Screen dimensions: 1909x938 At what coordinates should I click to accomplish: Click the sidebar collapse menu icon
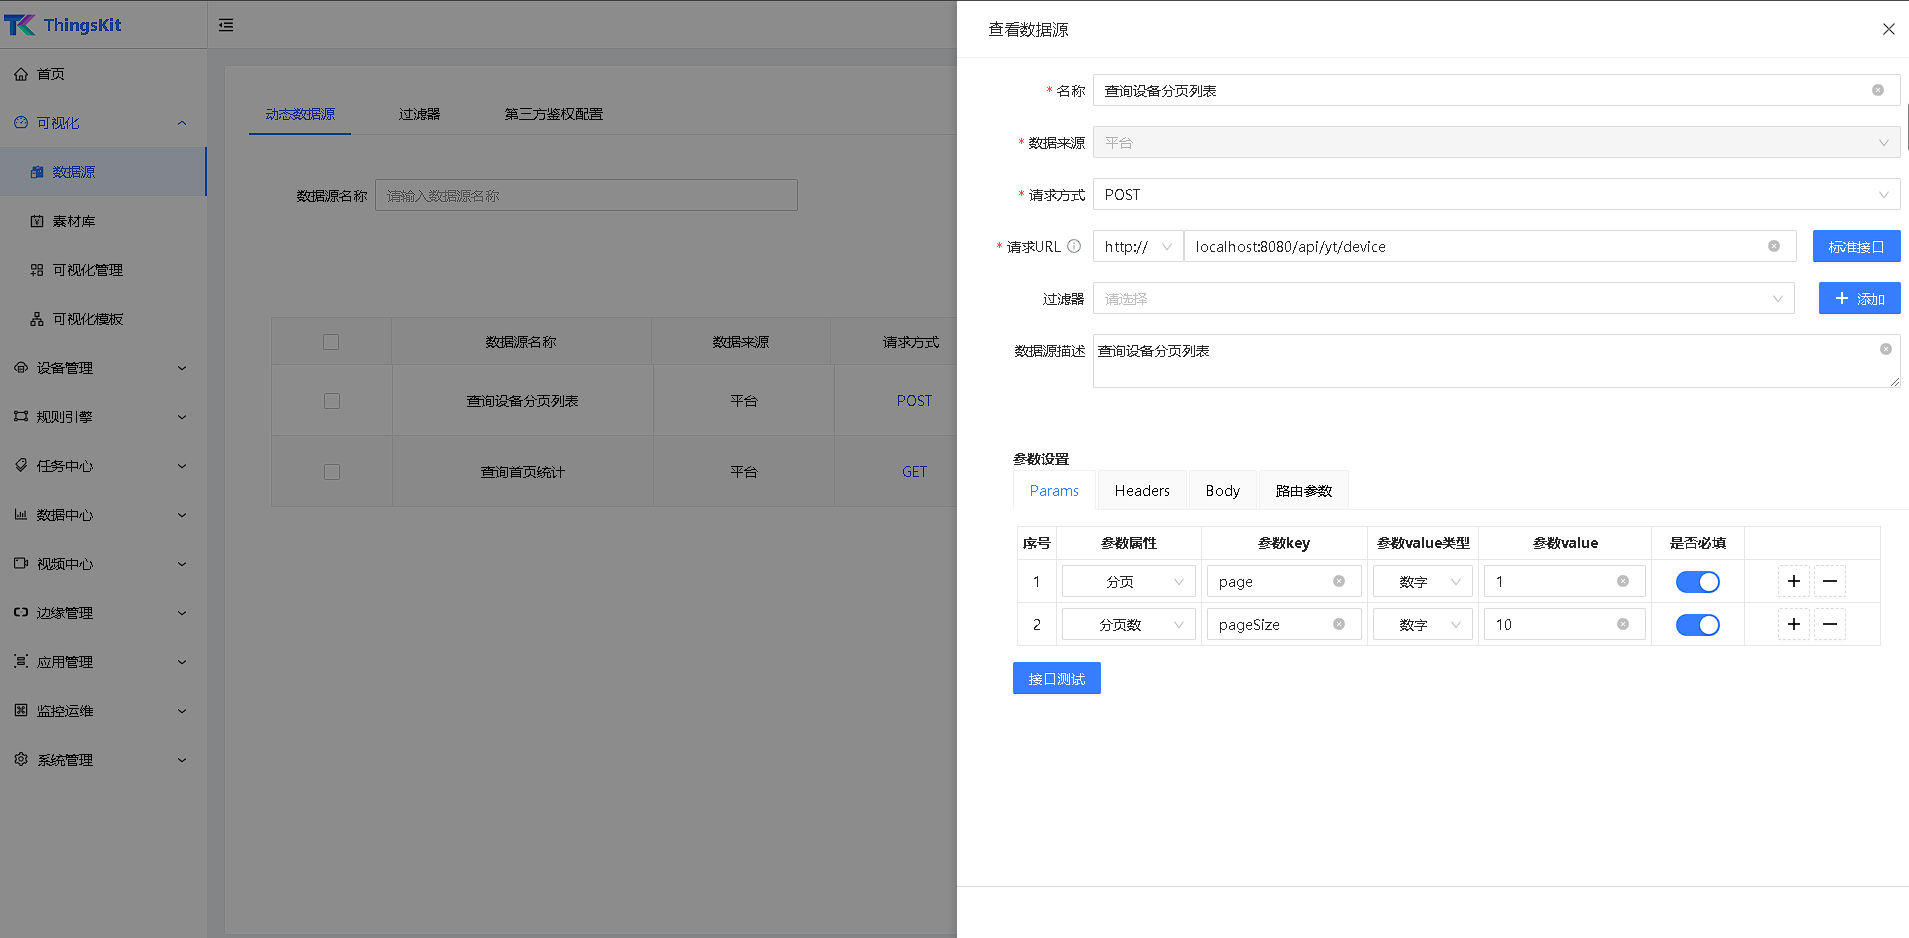click(x=226, y=25)
